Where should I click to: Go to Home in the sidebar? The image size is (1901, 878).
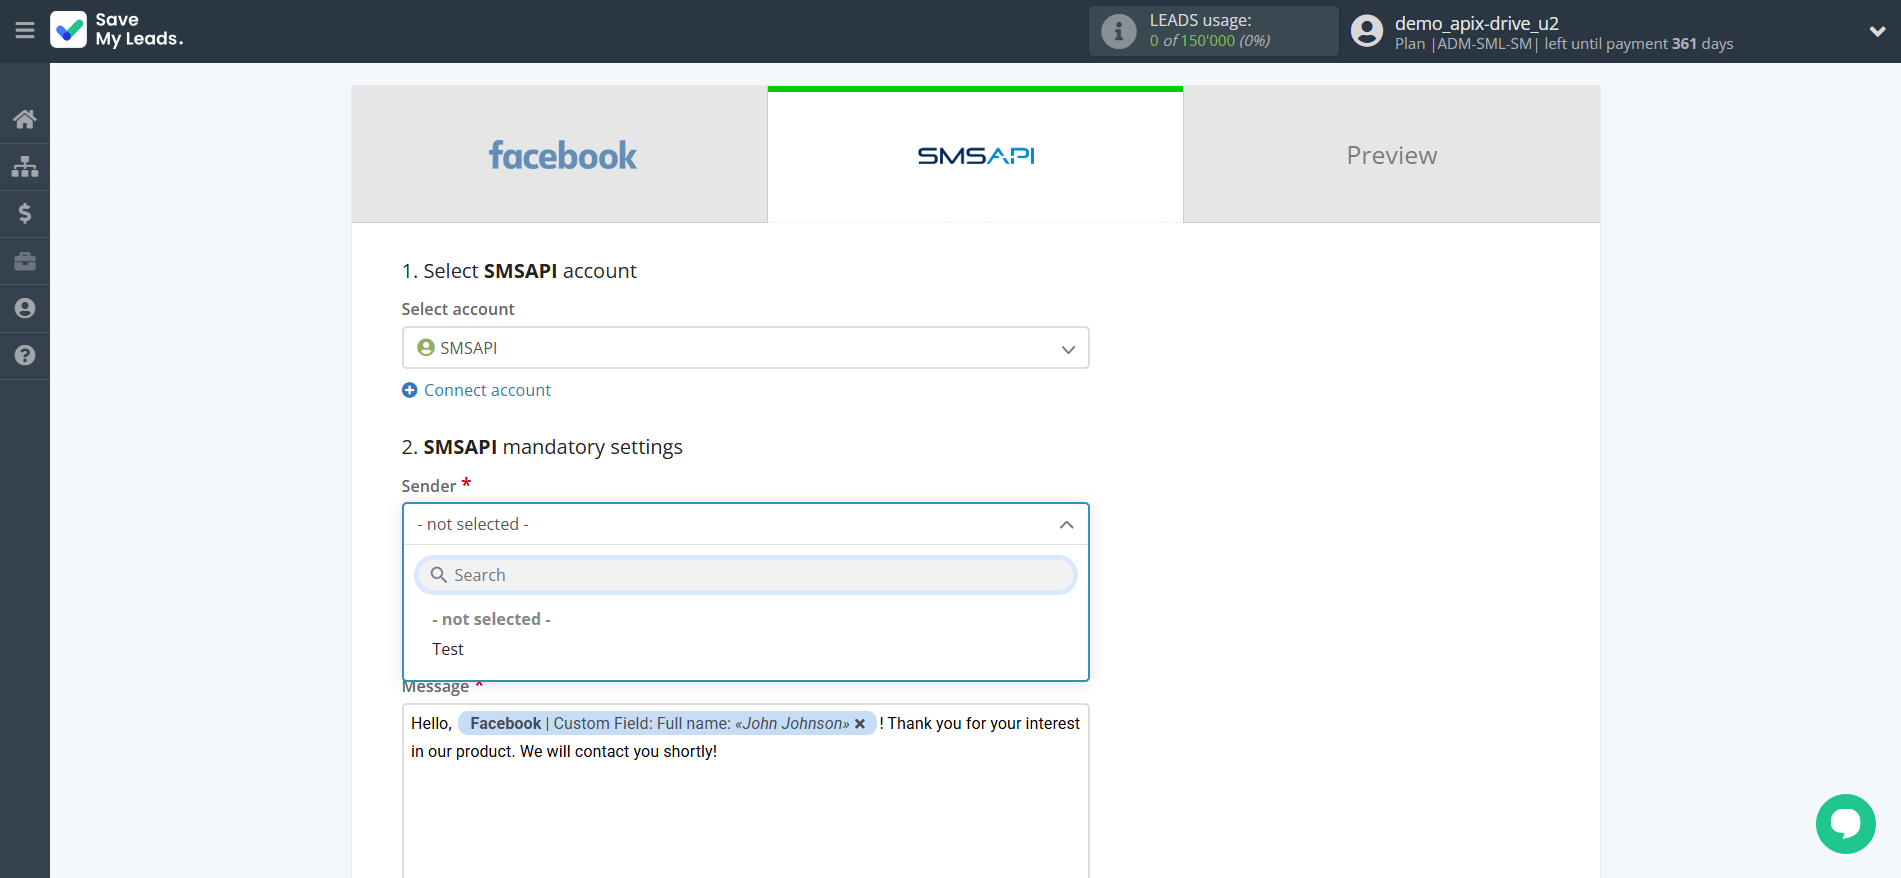pyautogui.click(x=25, y=119)
